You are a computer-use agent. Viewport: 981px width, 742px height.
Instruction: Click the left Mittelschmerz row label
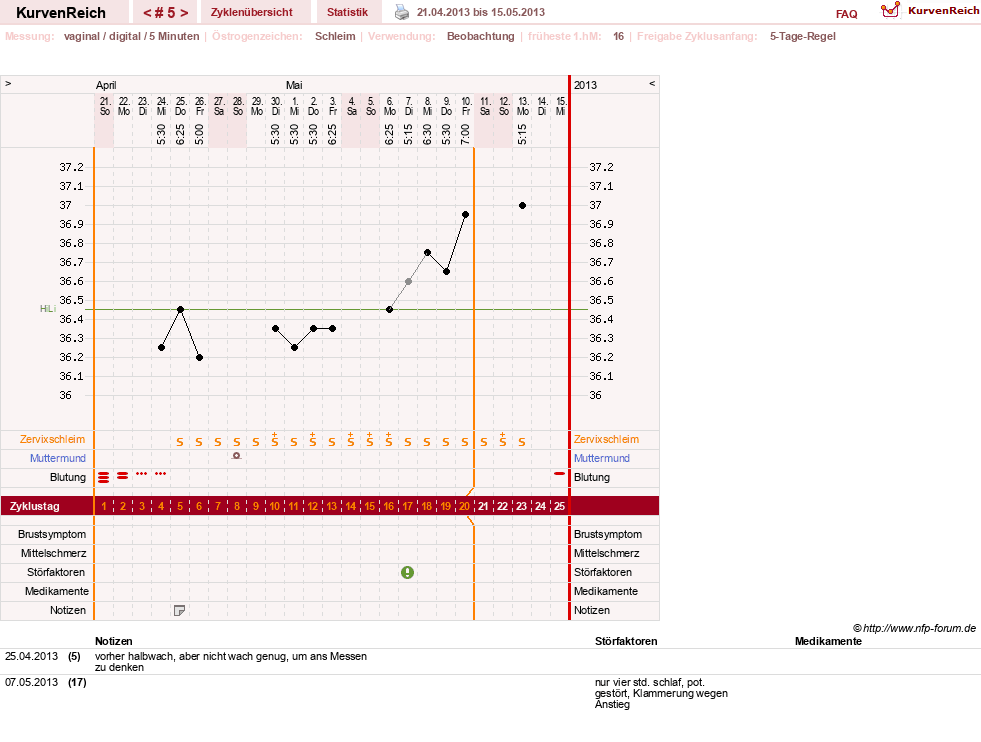53,554
